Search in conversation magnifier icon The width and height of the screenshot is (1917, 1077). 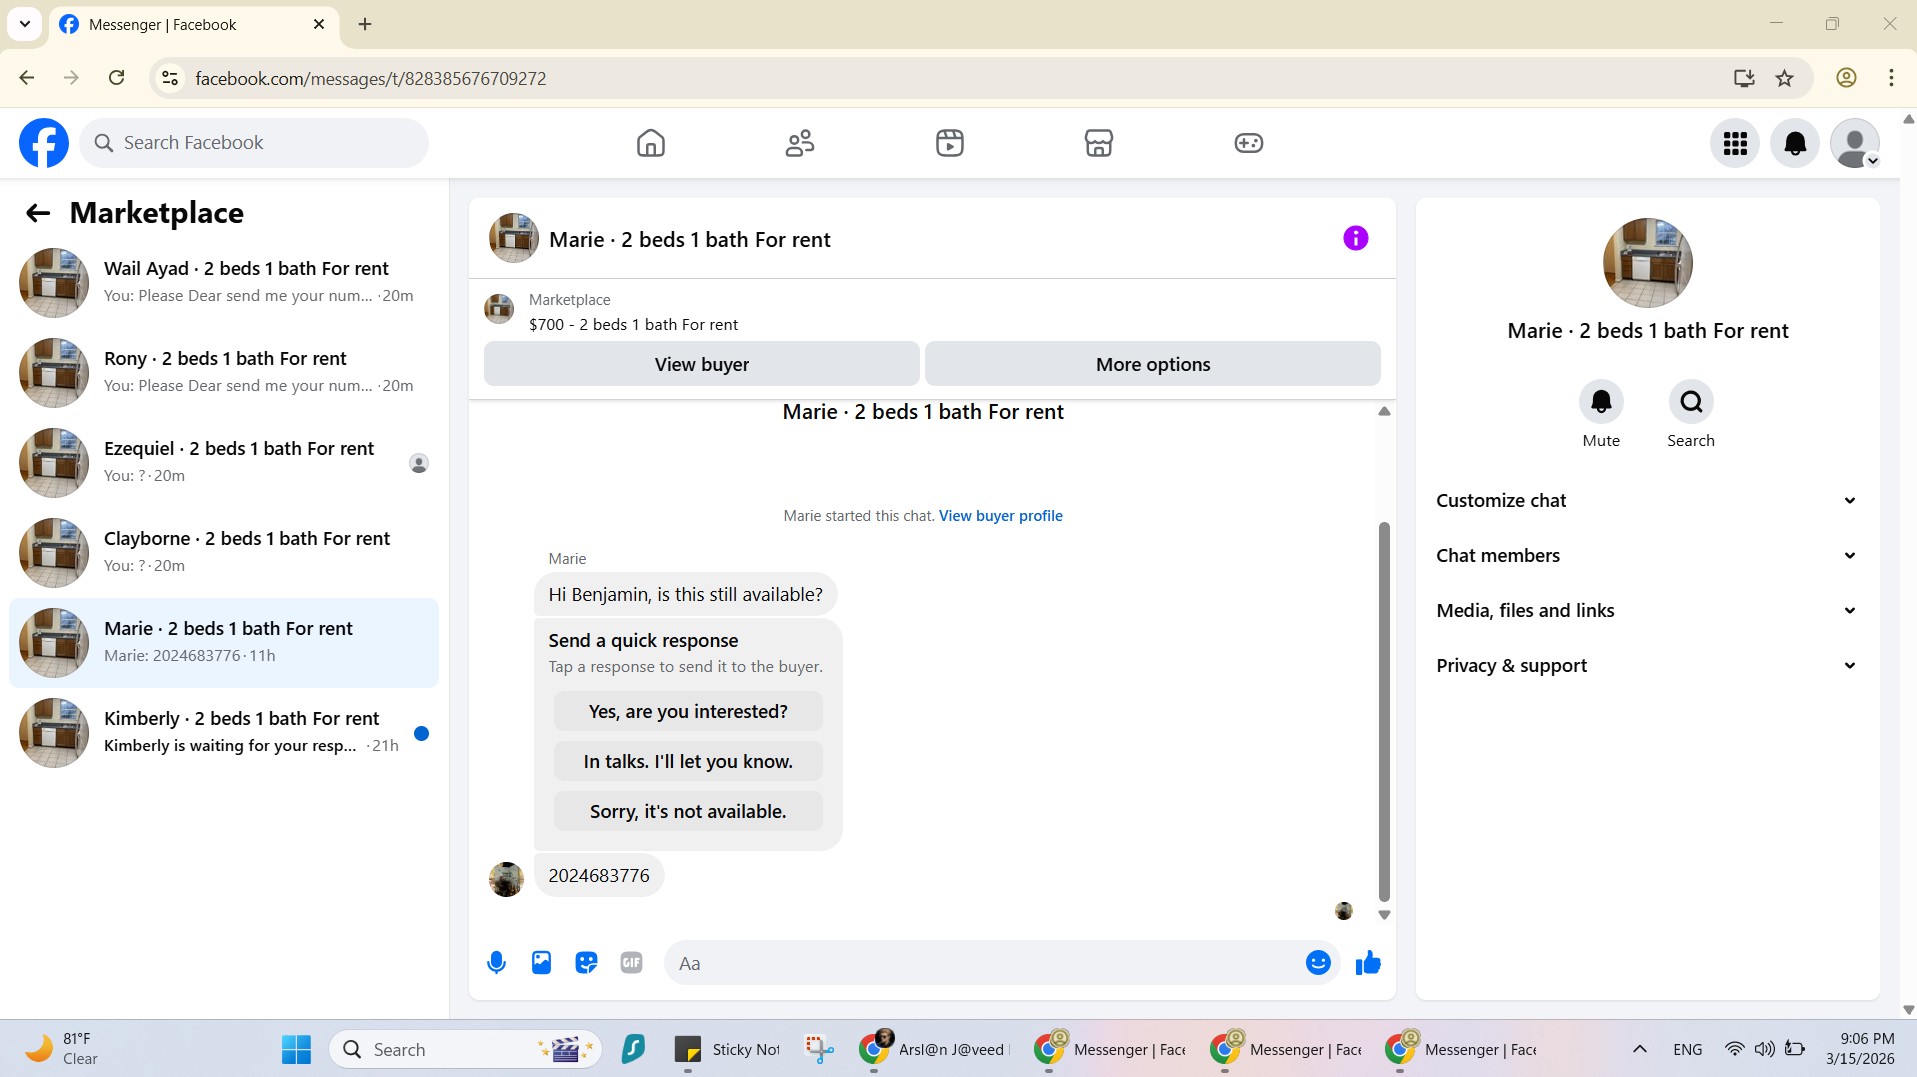1691,402
